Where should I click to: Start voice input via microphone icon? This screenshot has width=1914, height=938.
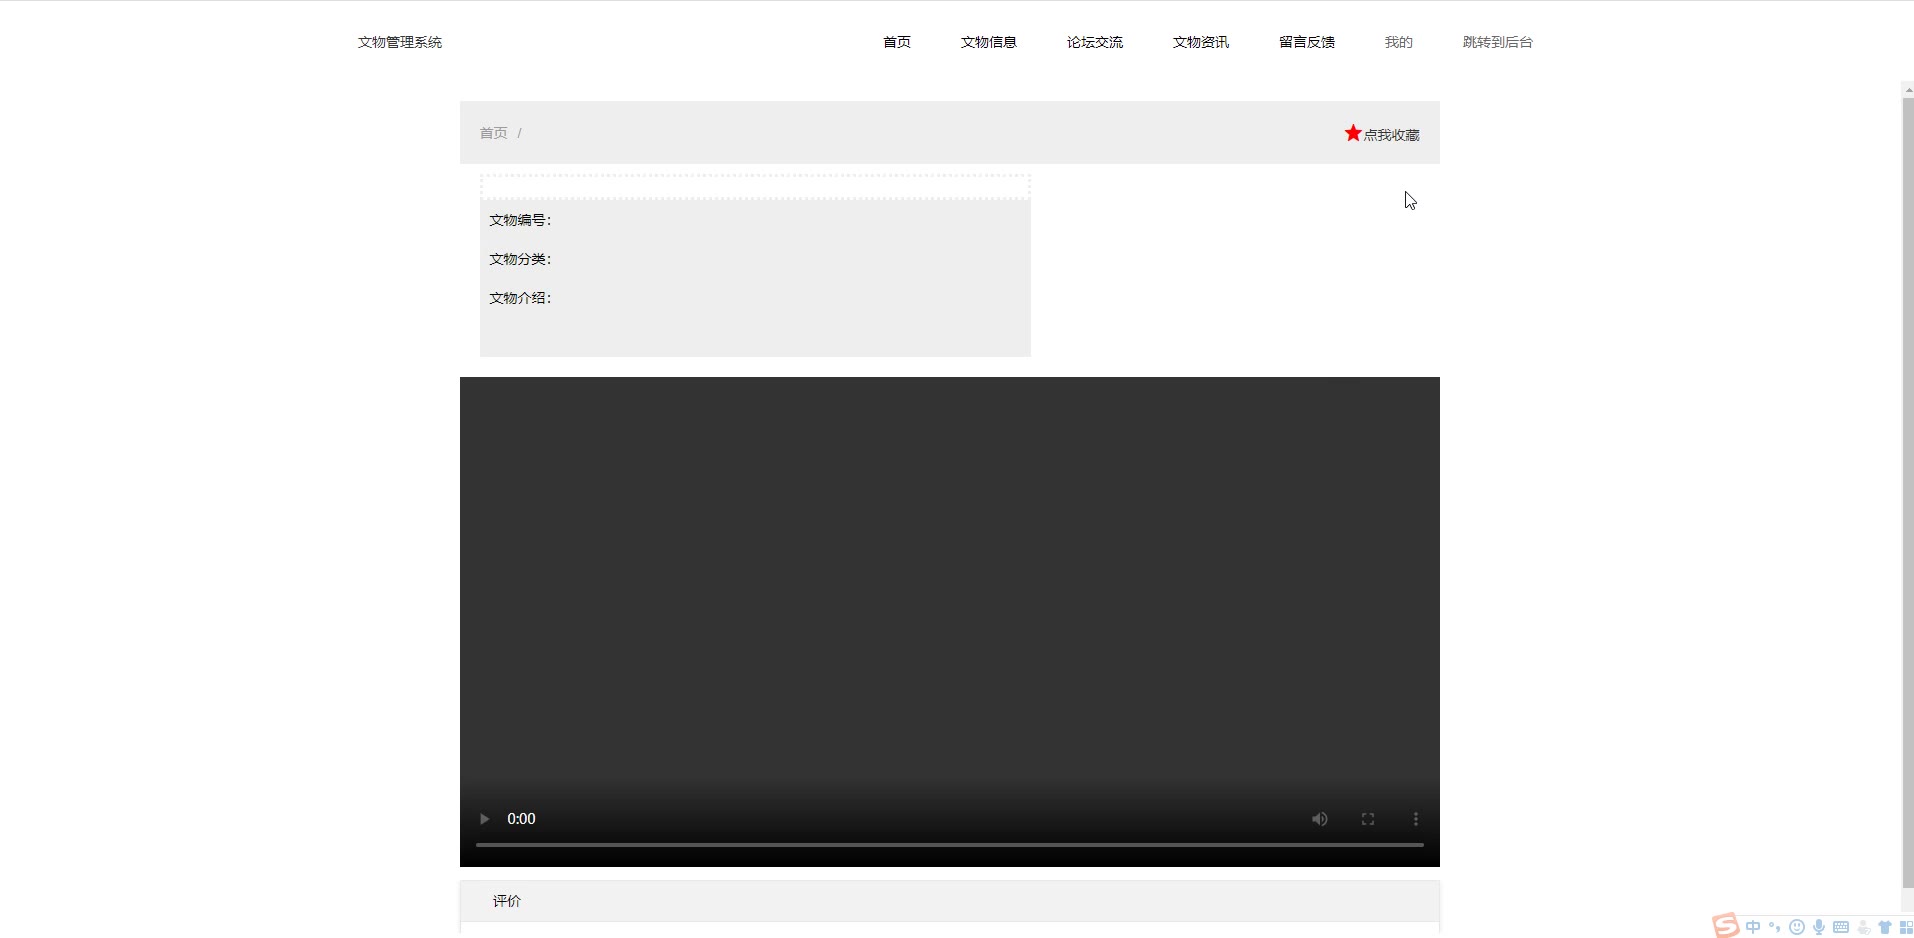[x=1819, y=927]
